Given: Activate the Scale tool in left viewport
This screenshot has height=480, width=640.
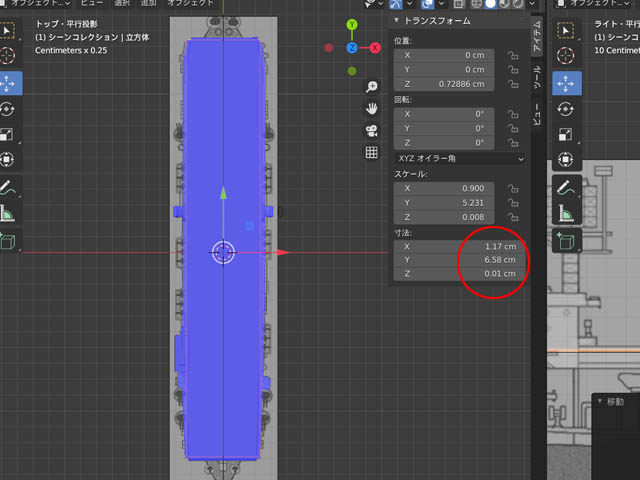Looking at the screenshot, I should [7, 134].
